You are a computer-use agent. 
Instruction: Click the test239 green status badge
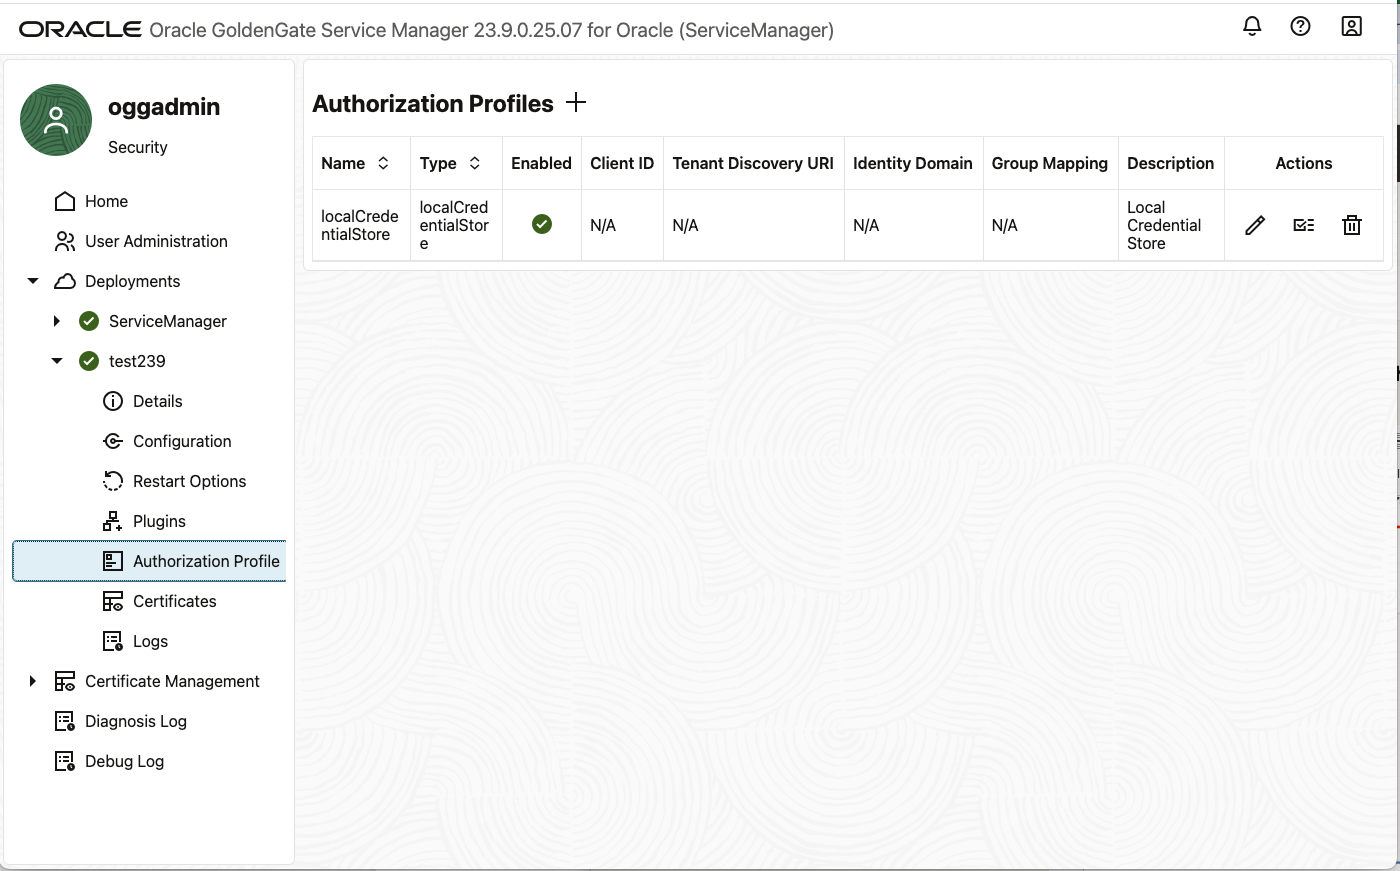click(x=88, y=361)
